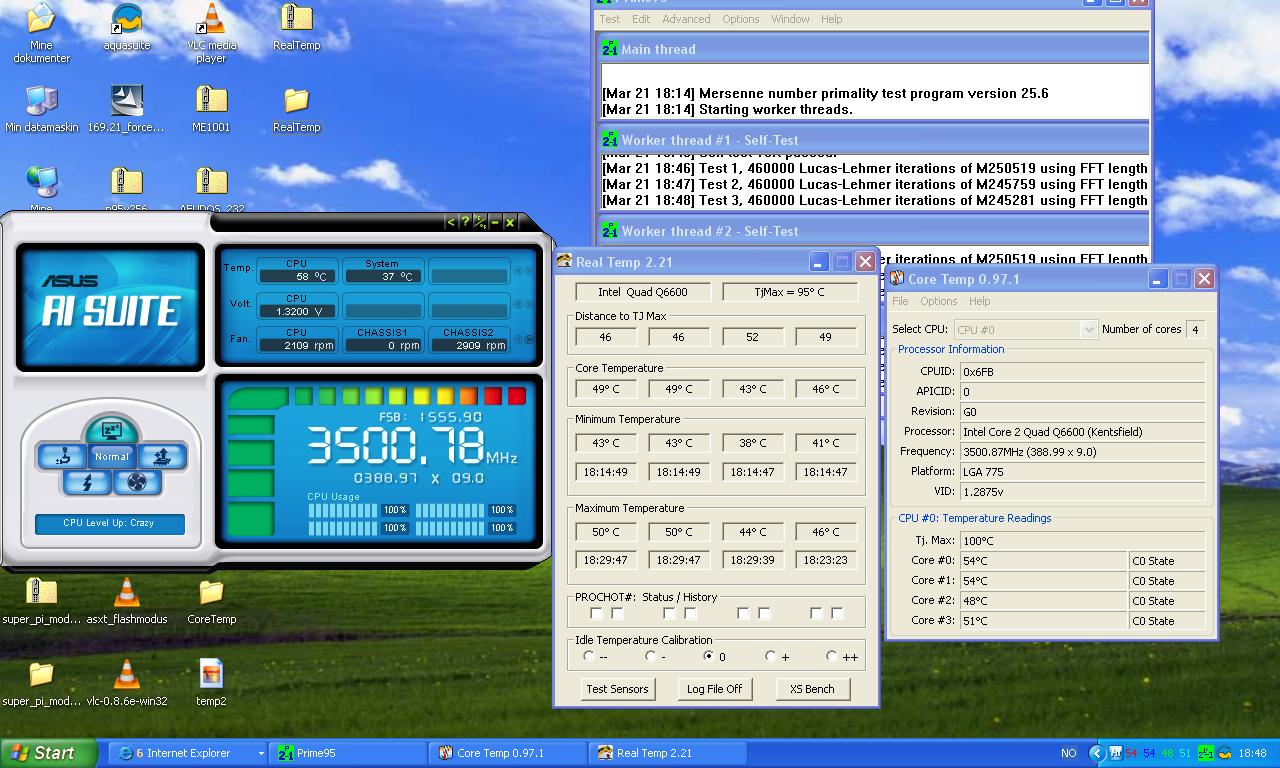
Task: Open the Help menu in Core Temp
Action: pos(979,301)
